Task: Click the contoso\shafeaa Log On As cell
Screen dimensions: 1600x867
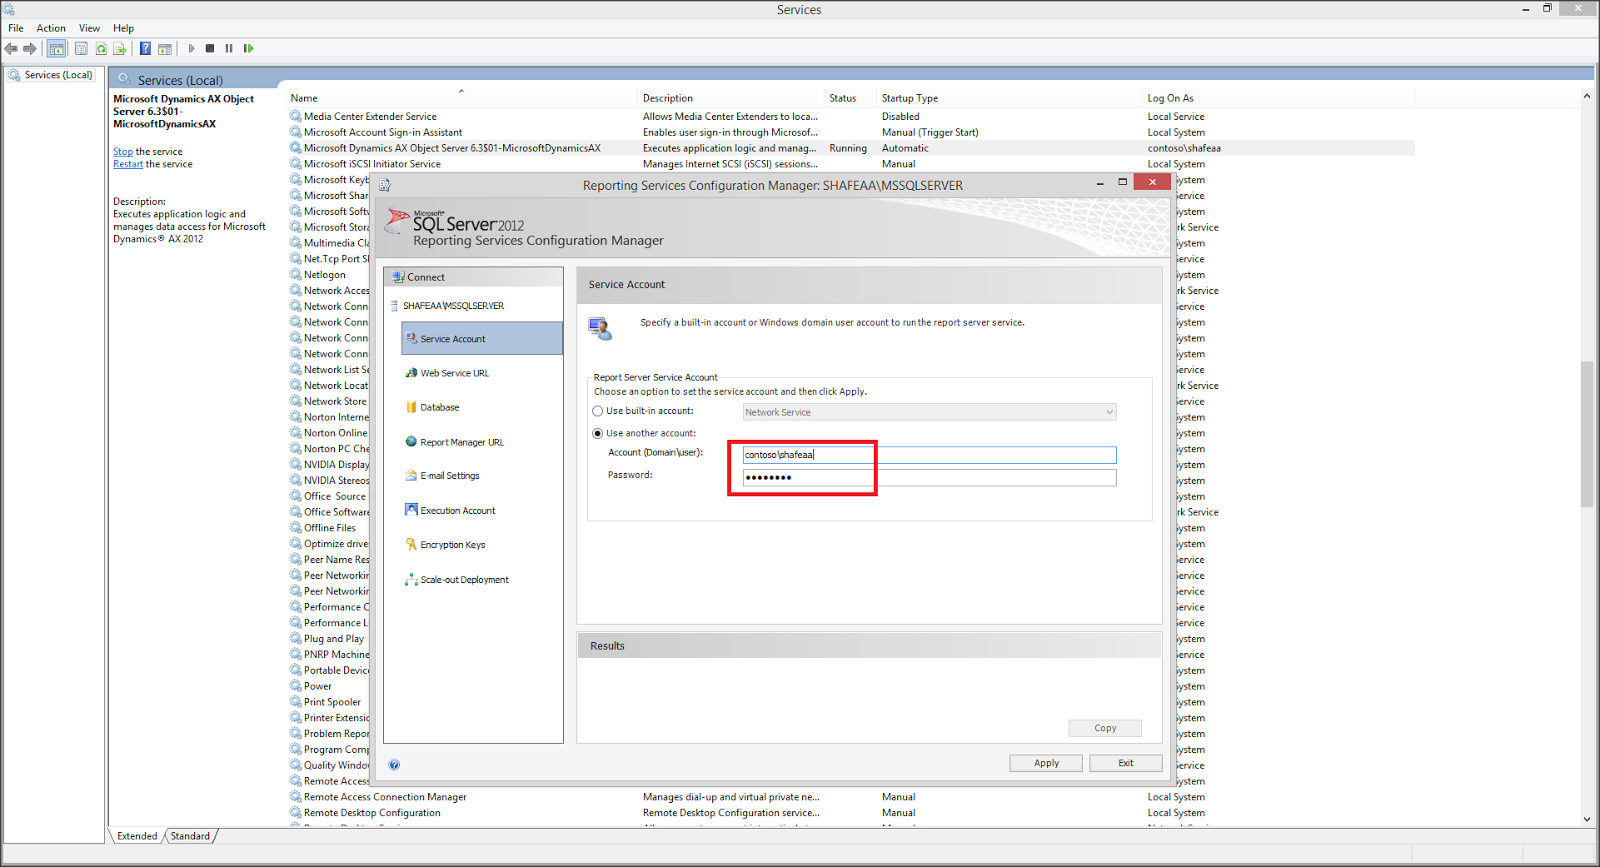Action: pyautogui.click(x=1184, y=148)
